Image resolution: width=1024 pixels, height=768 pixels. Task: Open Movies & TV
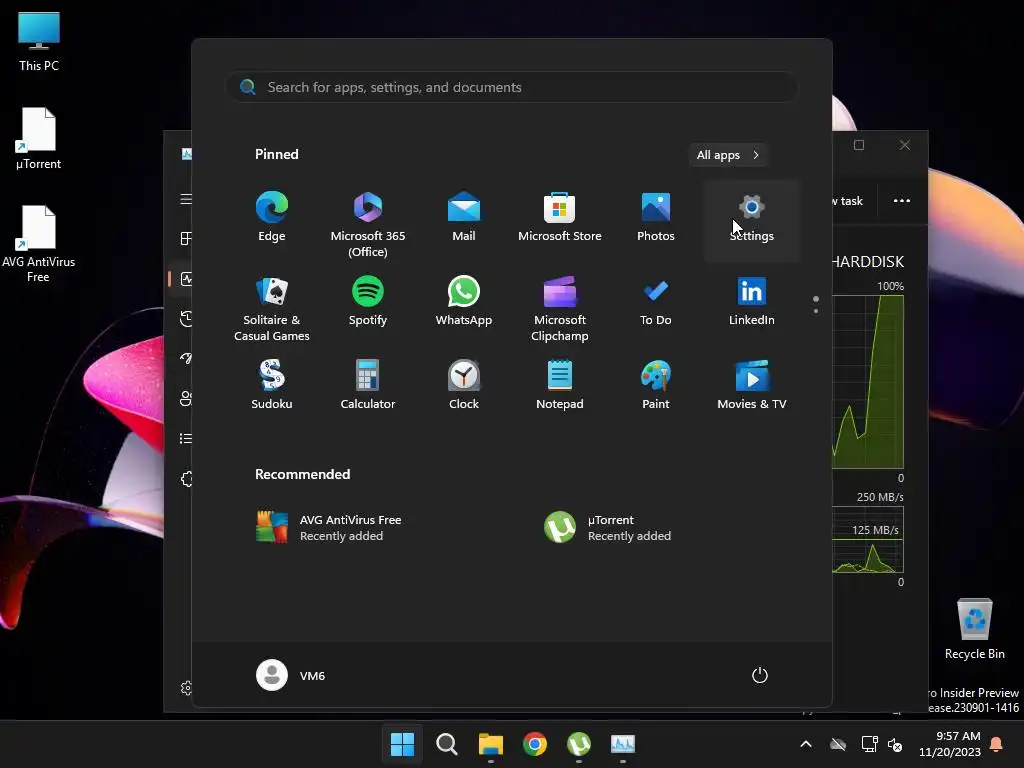click(x=752, y=385)
